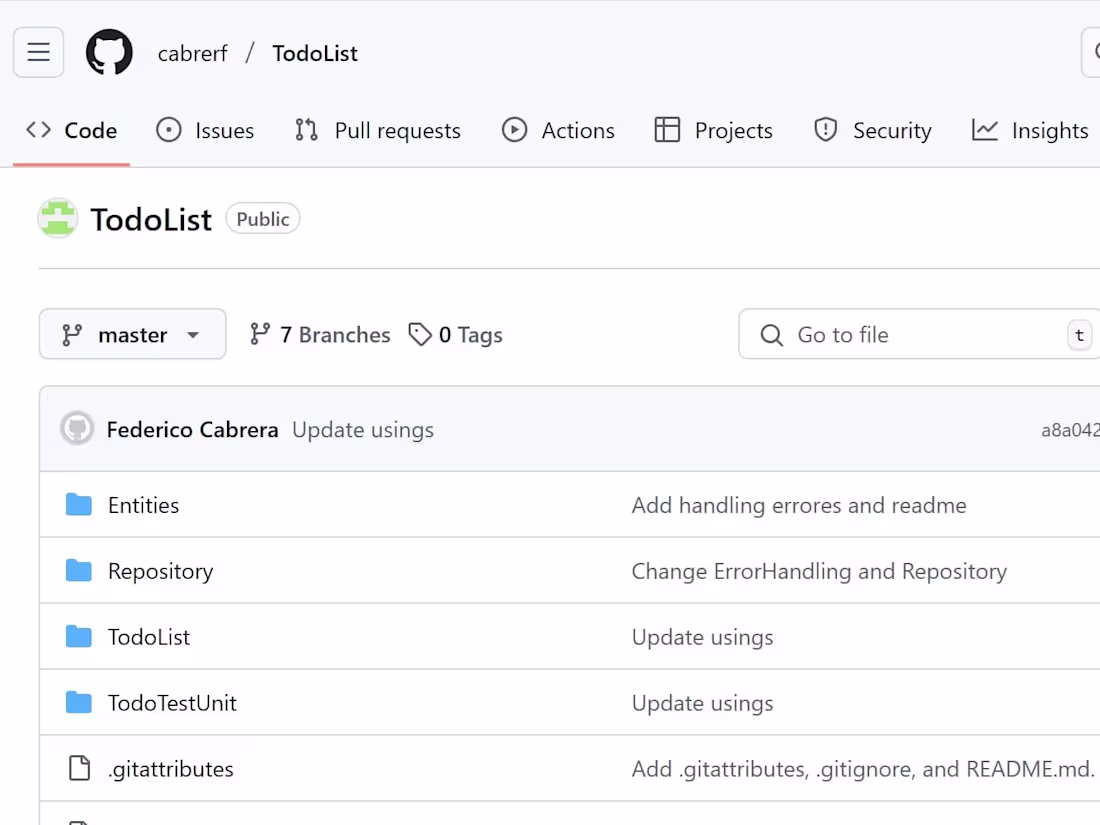Expand the master branch dropdown
This screenshot has width=1100, height=825.
point(132,335)
